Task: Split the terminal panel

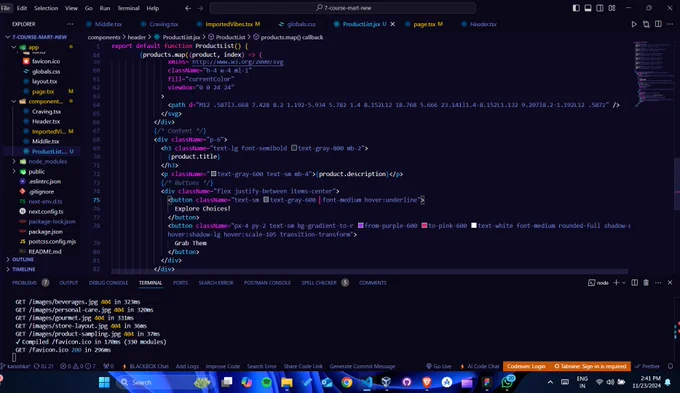Action: click(634, 282)
